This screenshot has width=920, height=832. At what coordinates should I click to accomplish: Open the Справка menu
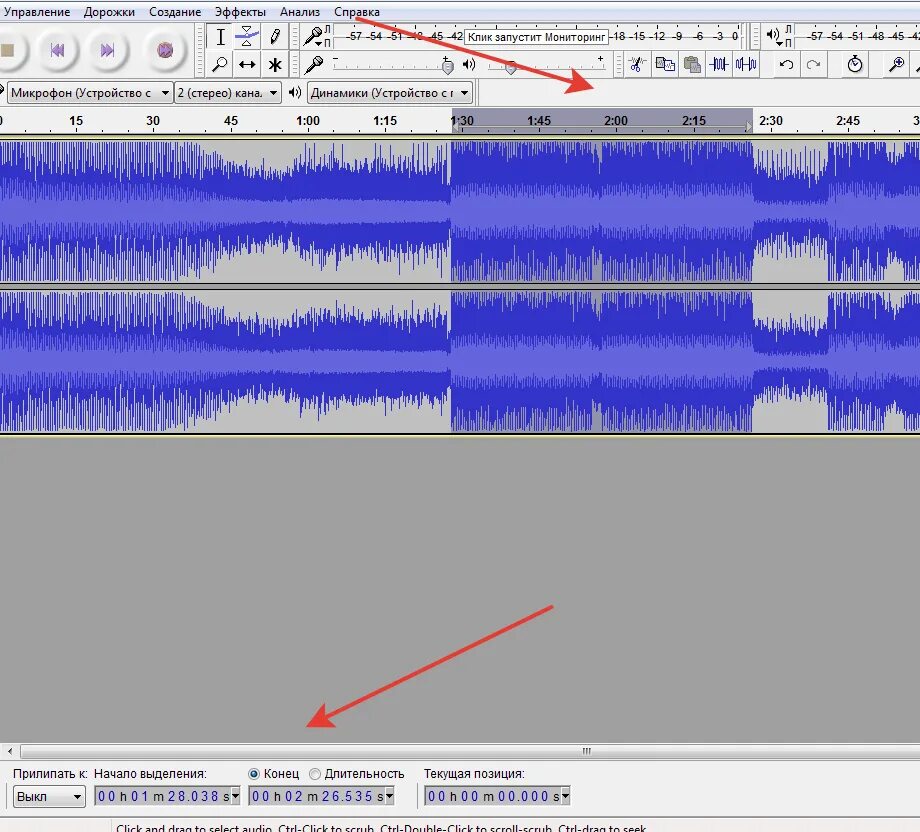357,12
